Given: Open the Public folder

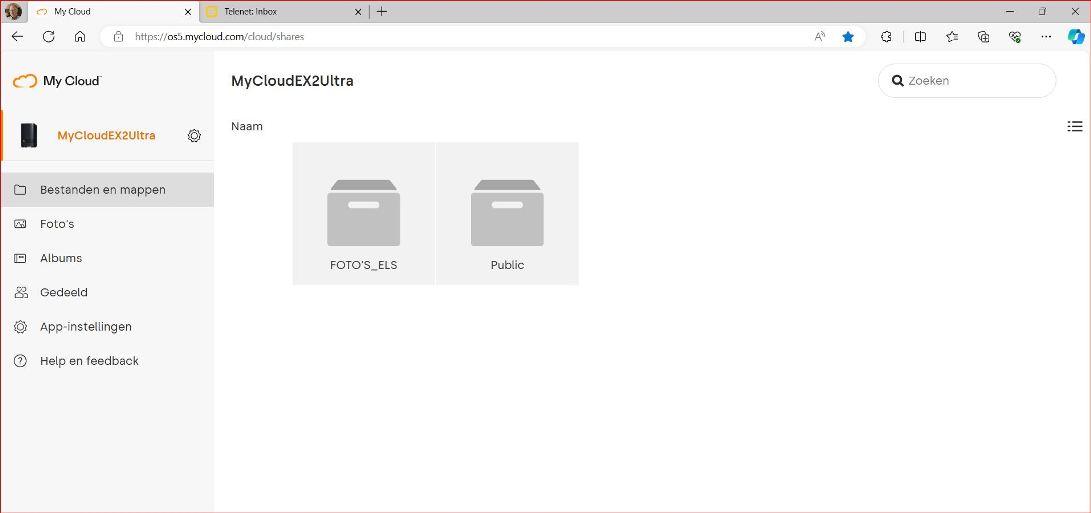Looking at the screenshot, I should pyautogui.click(x=507, y=214).
